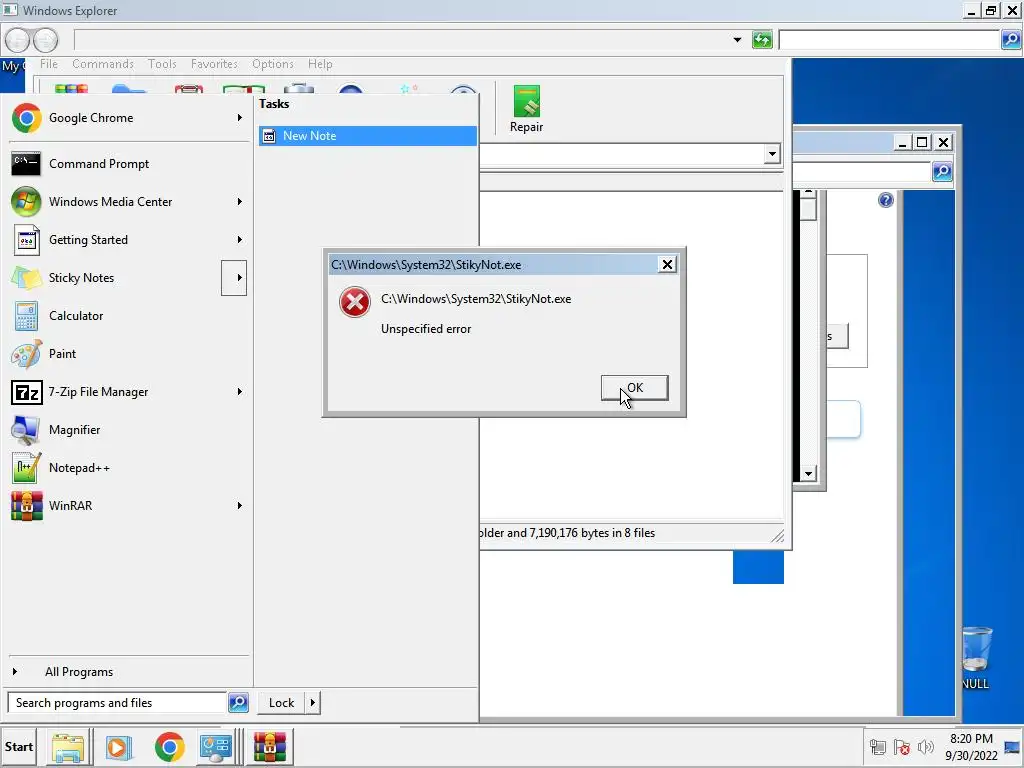1024x768 pixels.
Task: Expand the WinRAR path dropdown
Action: (772, 155)
